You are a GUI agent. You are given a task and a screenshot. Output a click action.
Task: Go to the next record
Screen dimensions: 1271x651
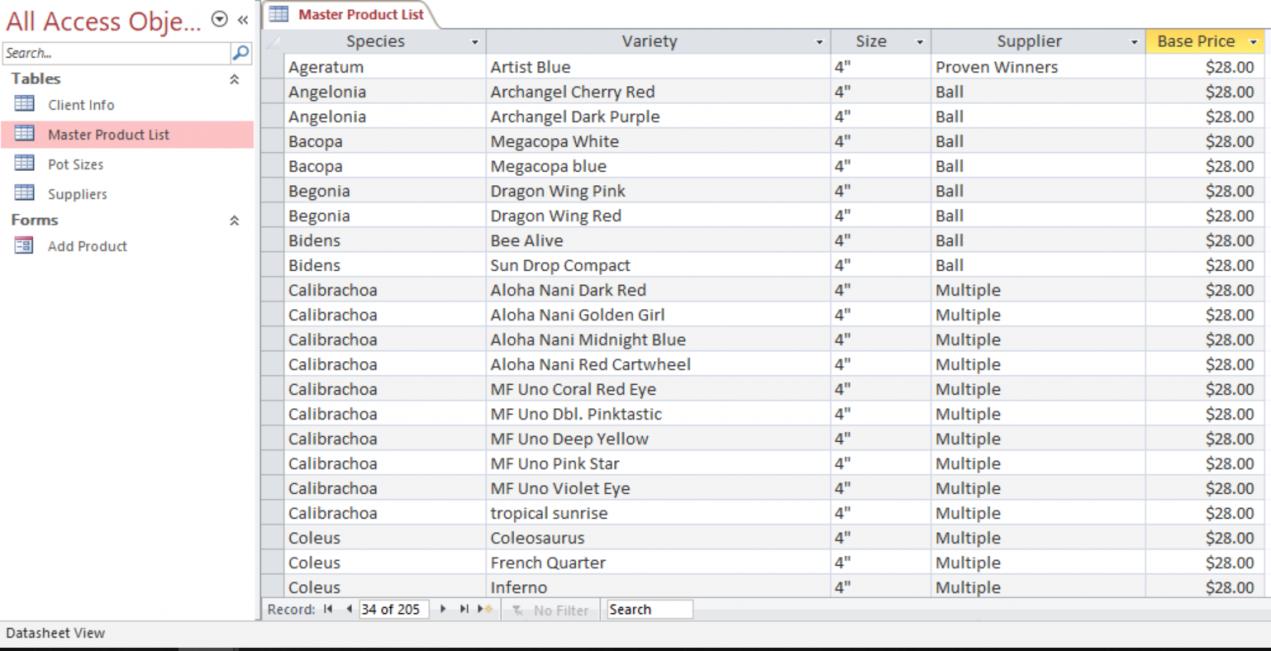point(443,609)
